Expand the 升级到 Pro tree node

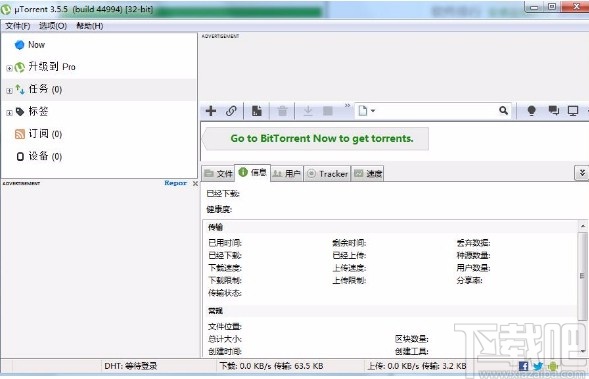[9, 68]
